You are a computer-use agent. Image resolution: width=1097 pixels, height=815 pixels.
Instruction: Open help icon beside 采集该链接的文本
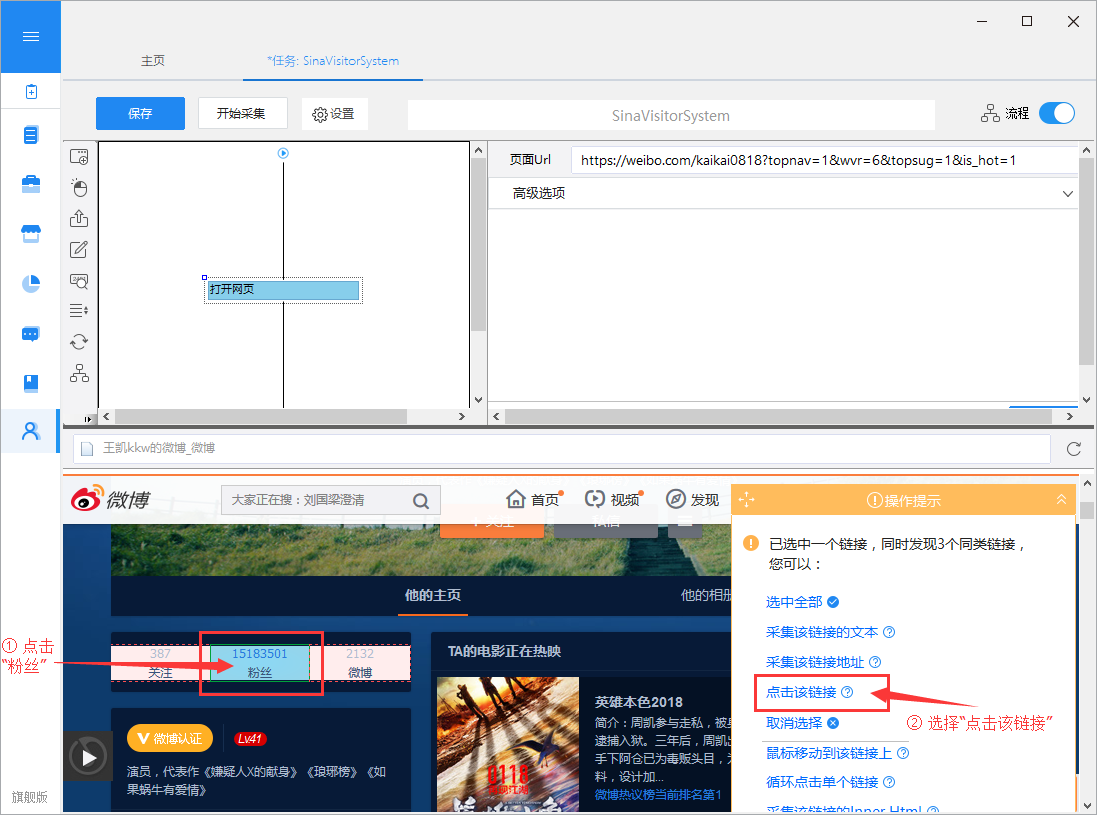(x=889, y=632)
